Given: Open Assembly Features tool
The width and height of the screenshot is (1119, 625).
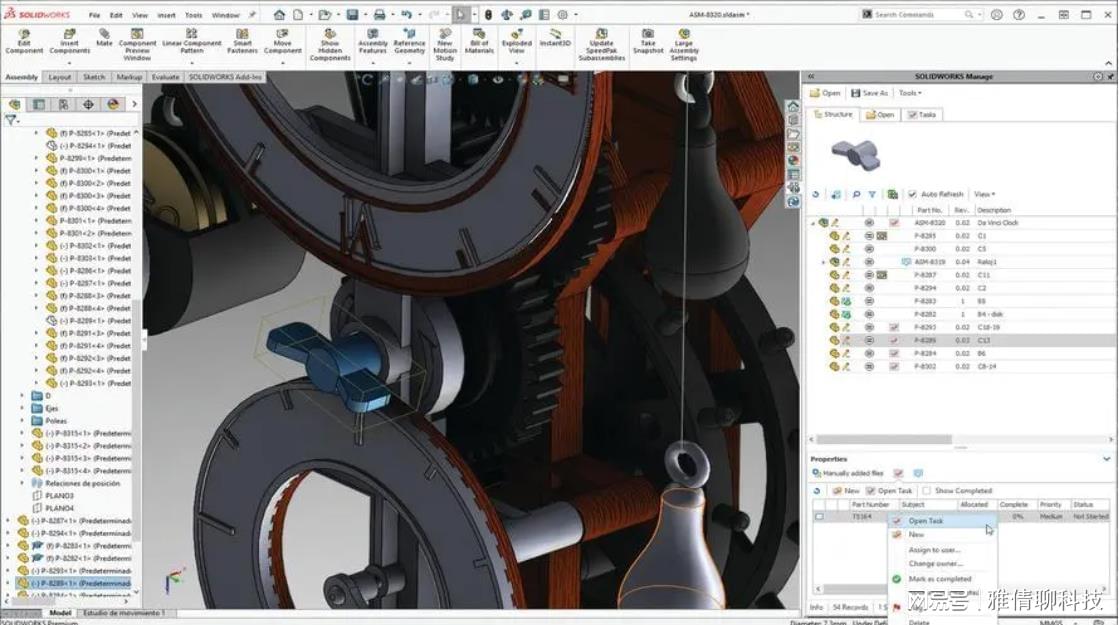Looking at the screenshot, I should [x=373, y=42].
